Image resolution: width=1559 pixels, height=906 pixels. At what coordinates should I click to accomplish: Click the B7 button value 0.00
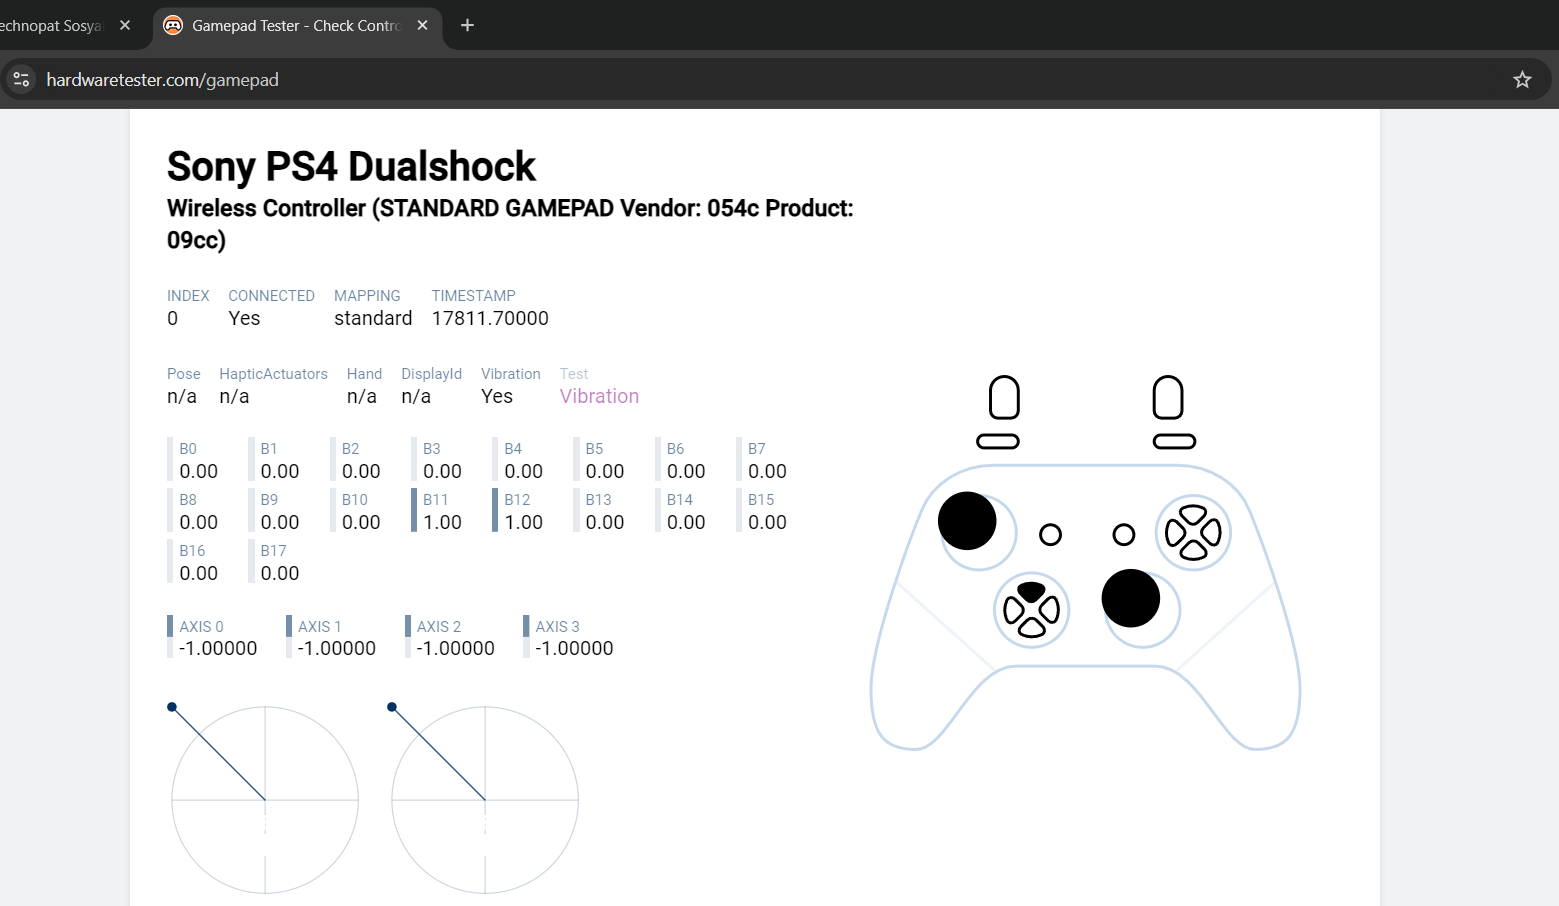[x=767, y=471]
